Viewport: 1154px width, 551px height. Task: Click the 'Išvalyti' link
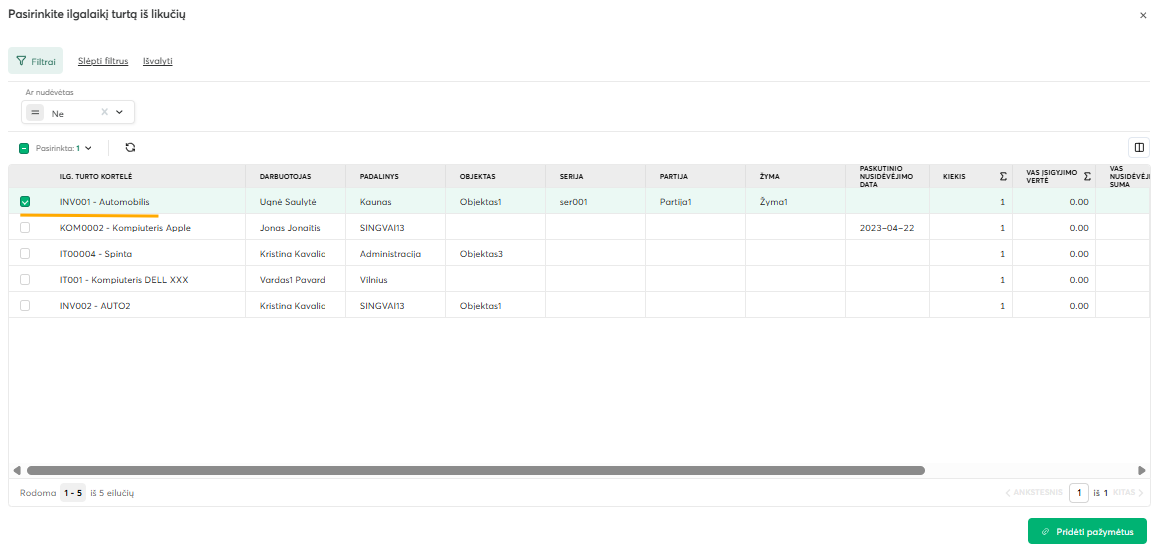(x=158, y=61)
